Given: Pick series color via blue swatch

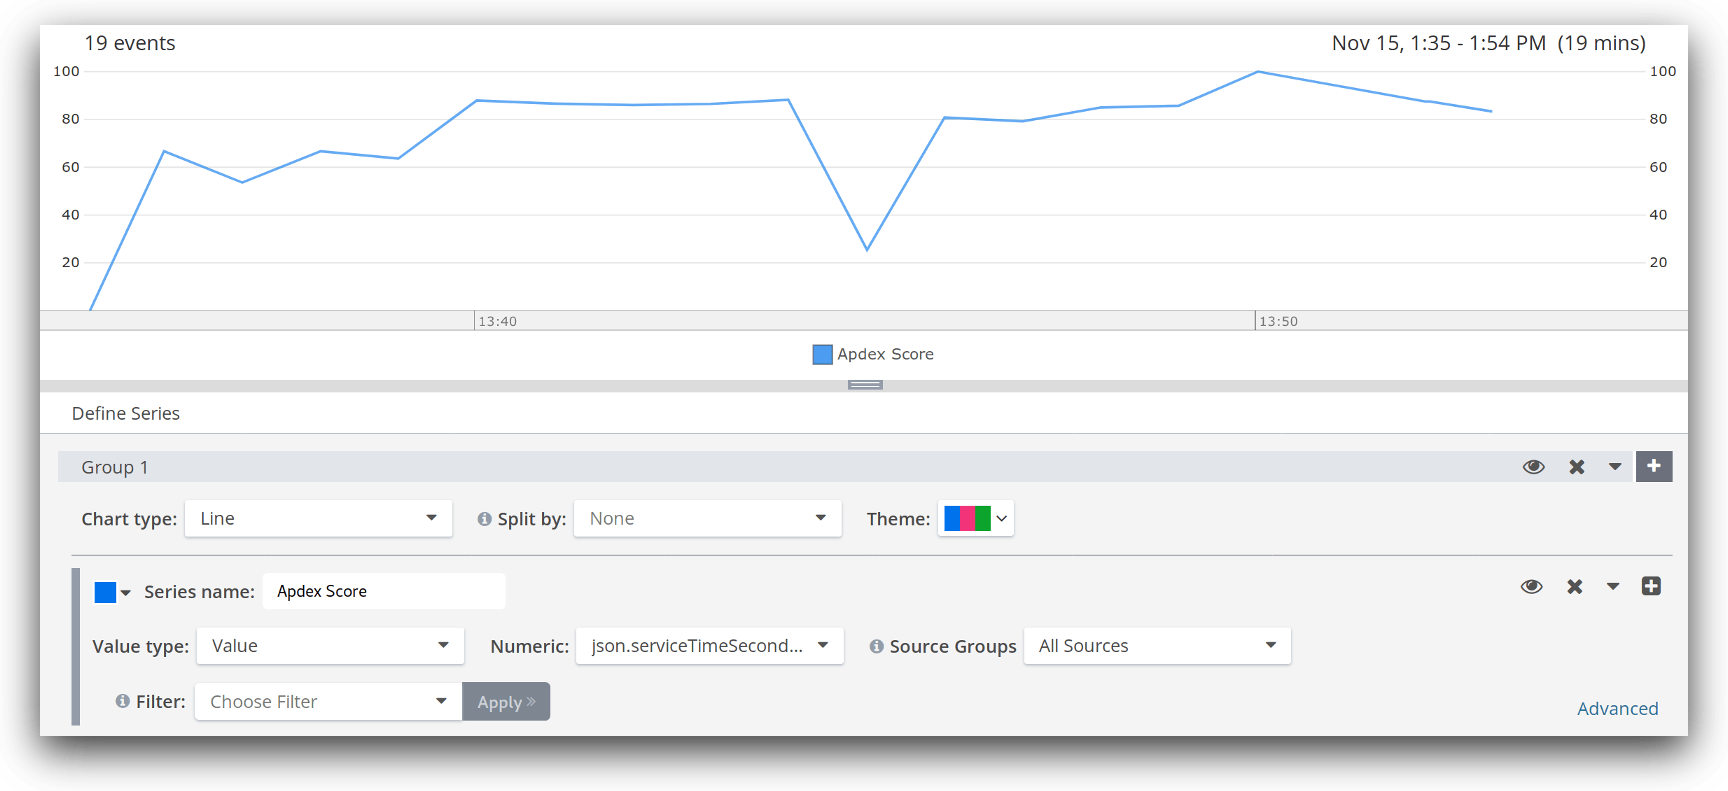Looking at the screenshot, I should pyautogui.click(x=106, y=592).
